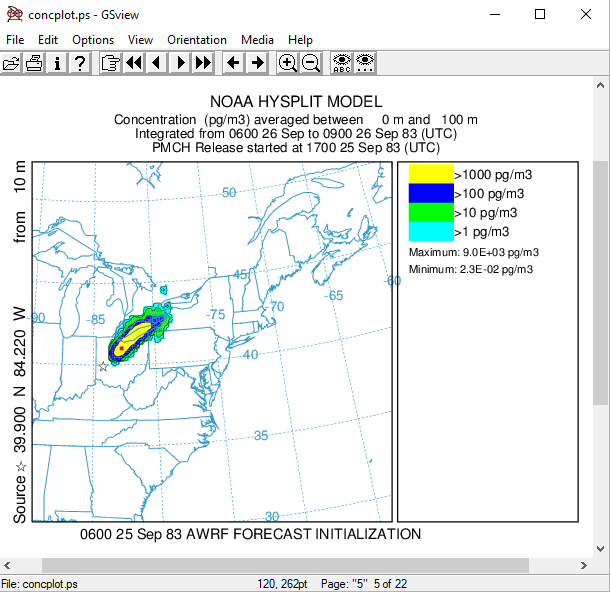Click 'AWRF FORECAST INITIALIZATION' footer text

pyautogui.click(x=303, y=534)
